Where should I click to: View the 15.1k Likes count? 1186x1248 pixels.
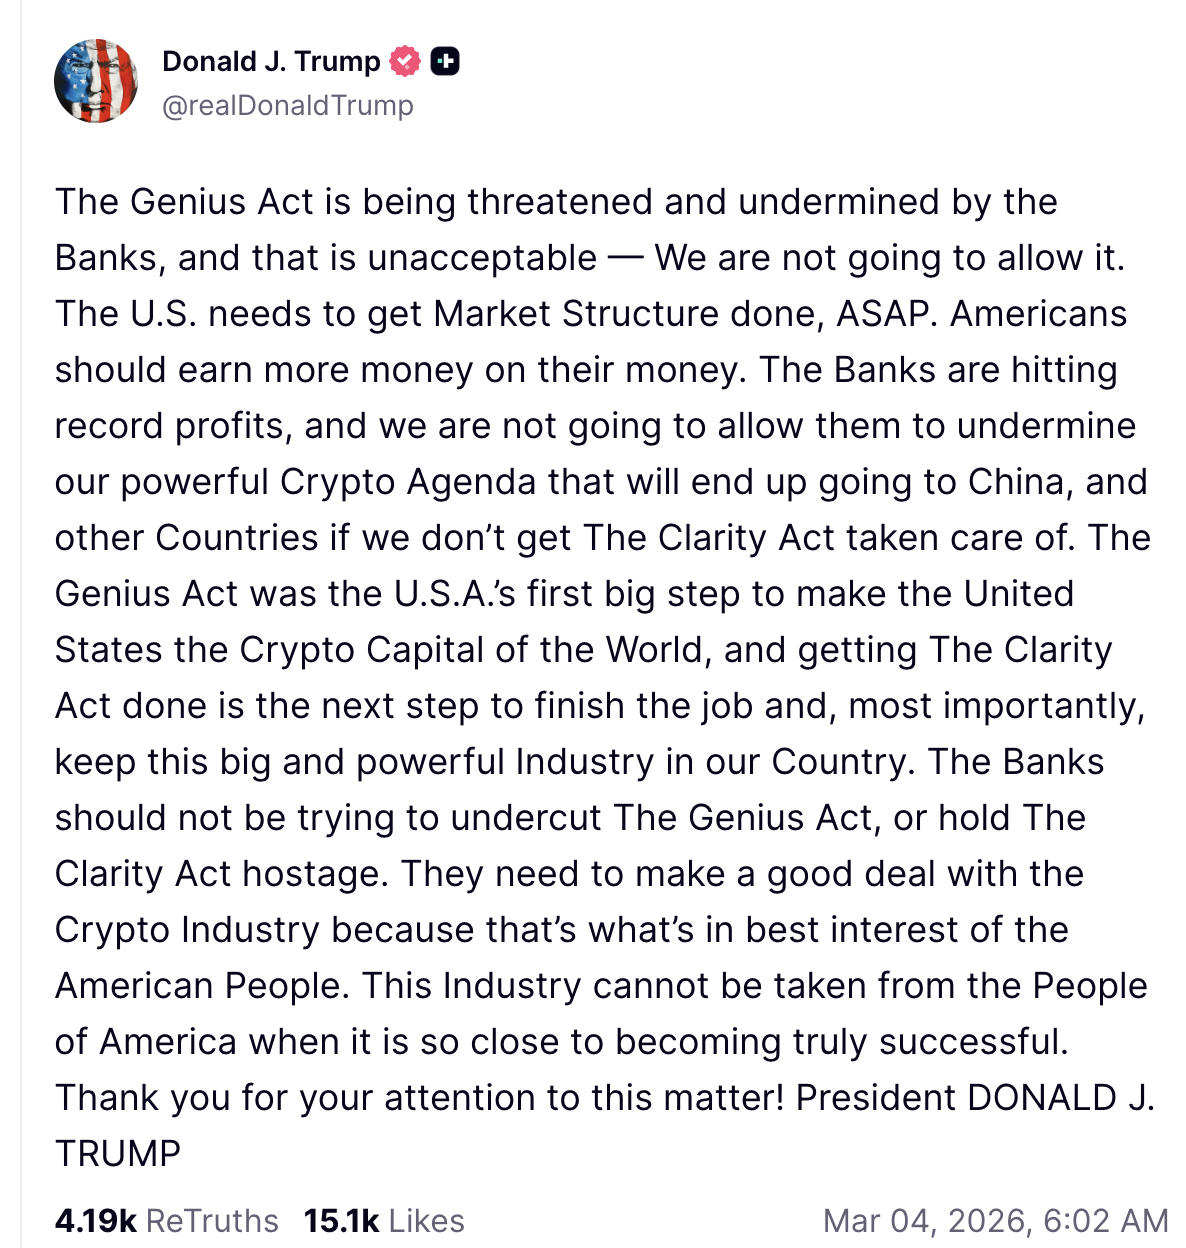coord(341,1221)
